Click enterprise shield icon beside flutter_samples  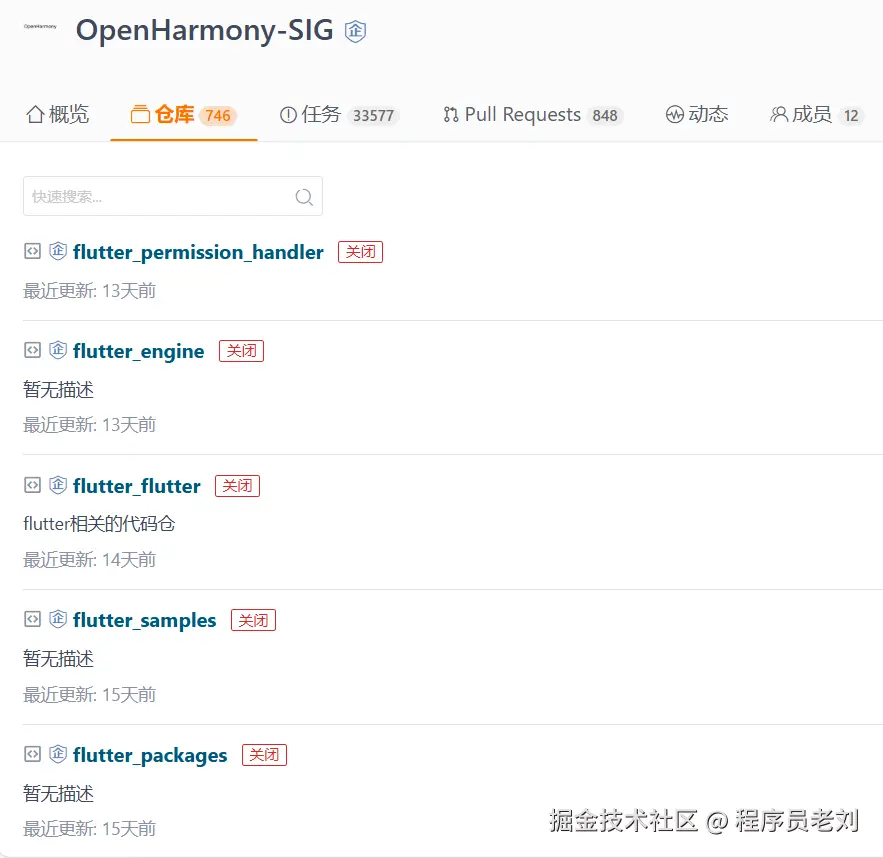[x=58, y=619]
